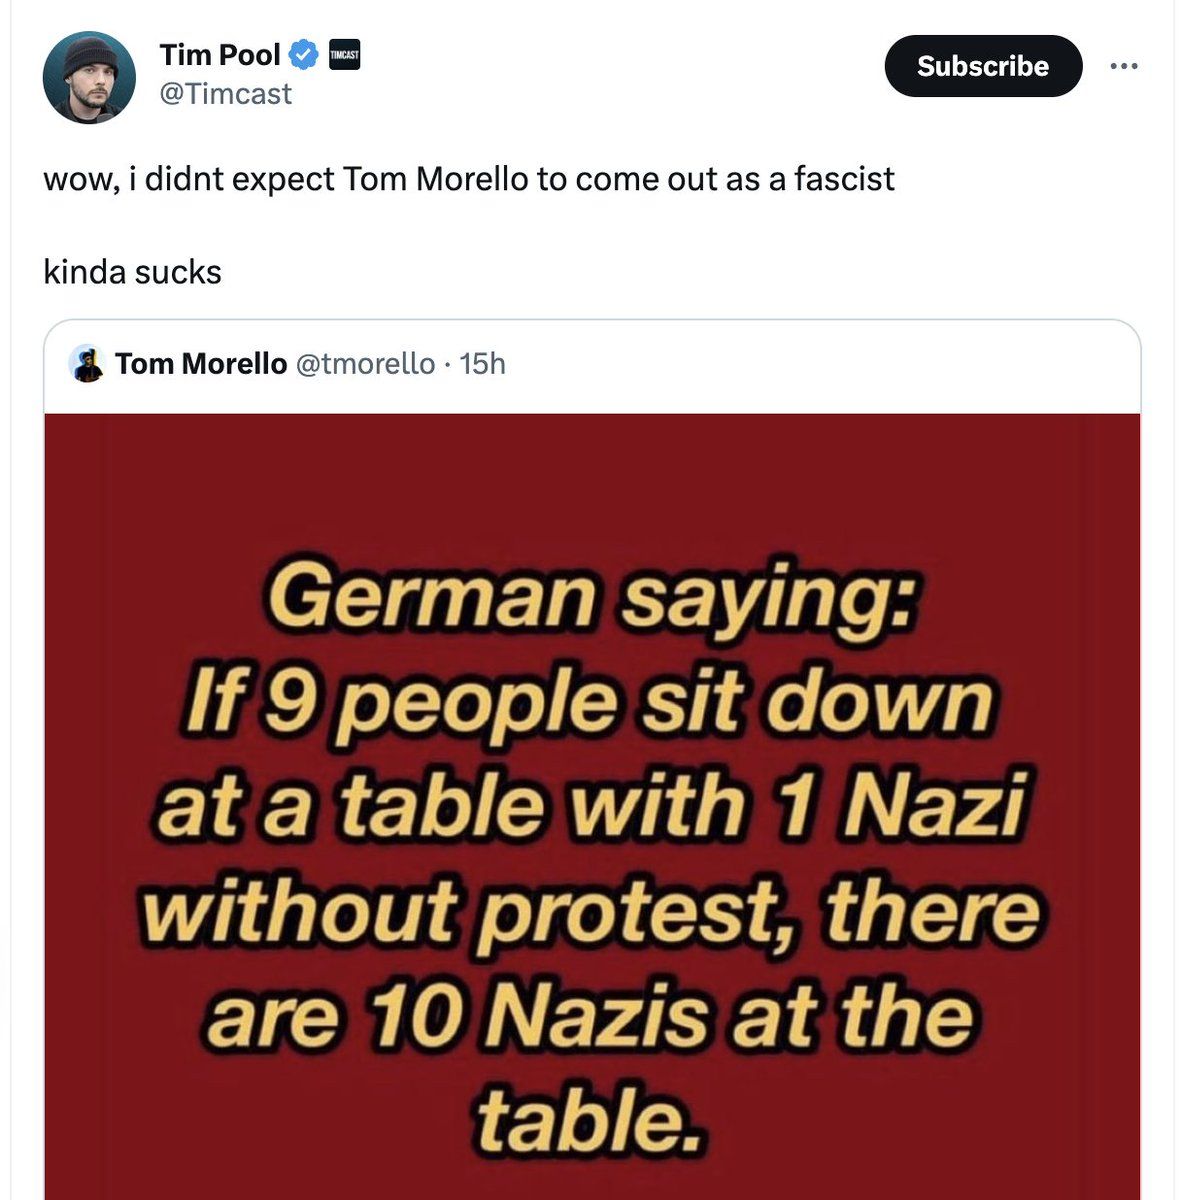Open the Tim Pool display name link
The width and height of the screenshot is (1181, 1200).
point(219,55)
